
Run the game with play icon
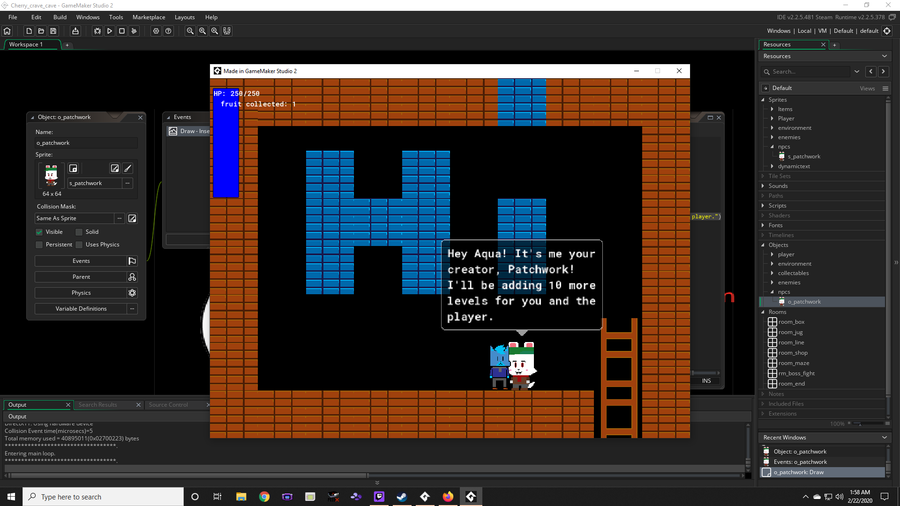point(109,31)
